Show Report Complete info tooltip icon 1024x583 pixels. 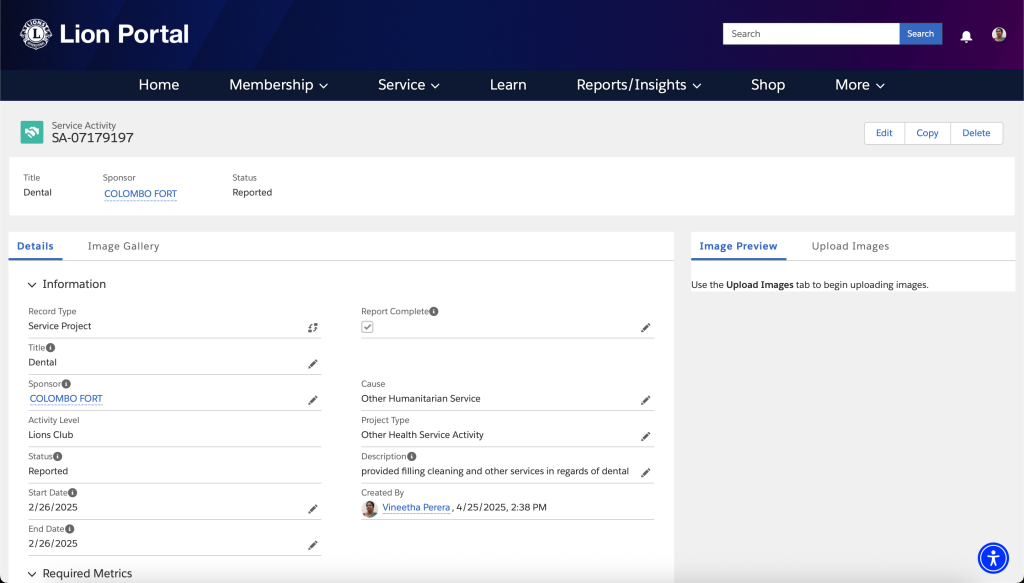[x=434, y=311]
